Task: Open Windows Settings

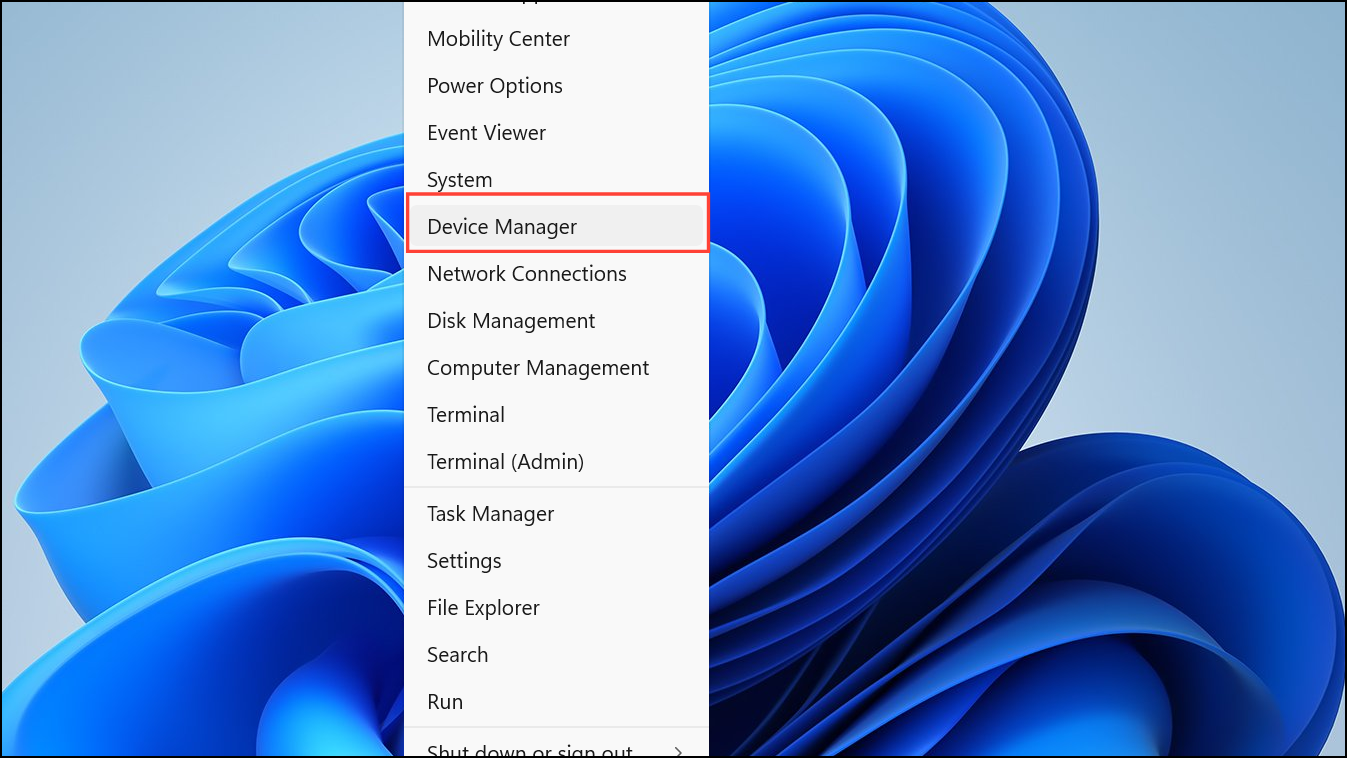Action: pyautogui.click(x=464, y=560)
